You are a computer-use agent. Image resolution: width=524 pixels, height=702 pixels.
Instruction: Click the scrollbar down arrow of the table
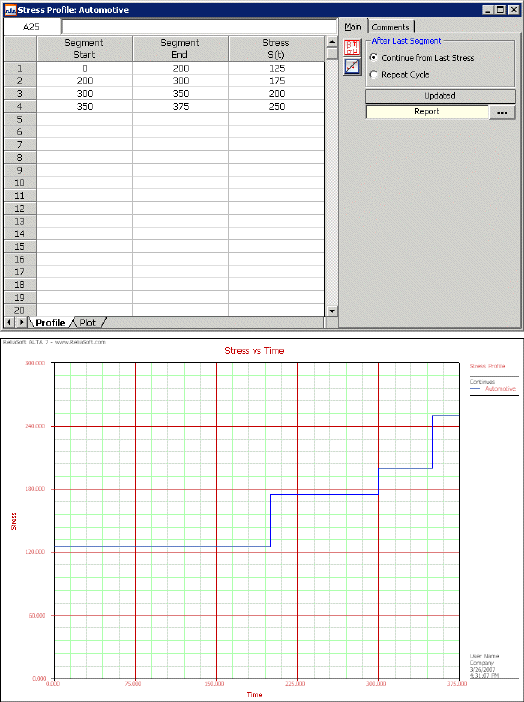[x=332, y=311]
